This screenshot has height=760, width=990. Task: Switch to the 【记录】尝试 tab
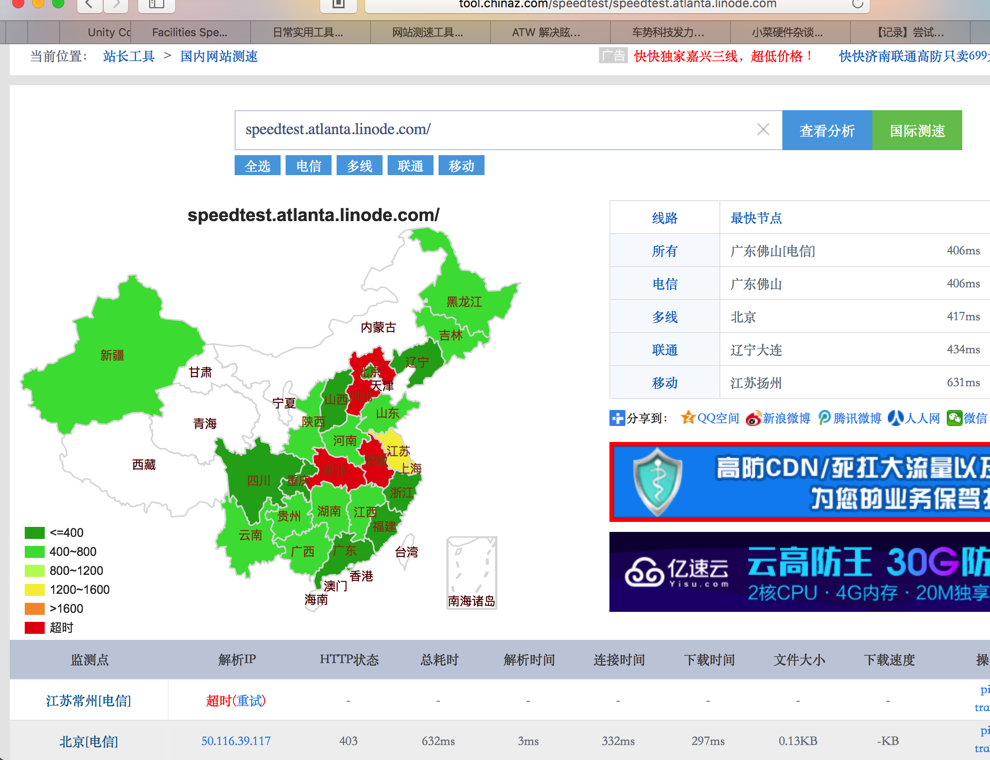(x=910, y=32)
